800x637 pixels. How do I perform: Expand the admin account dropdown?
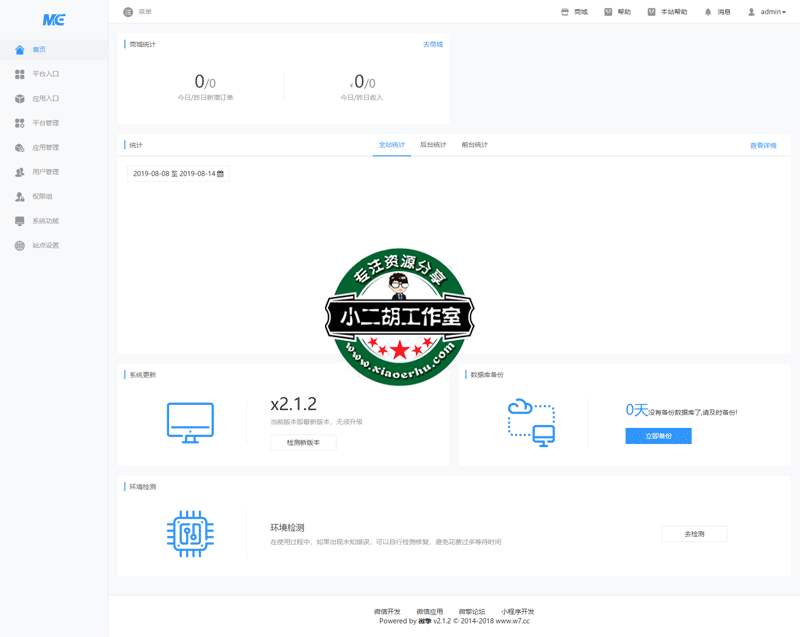pyautogui.click(x=767, y=12)
